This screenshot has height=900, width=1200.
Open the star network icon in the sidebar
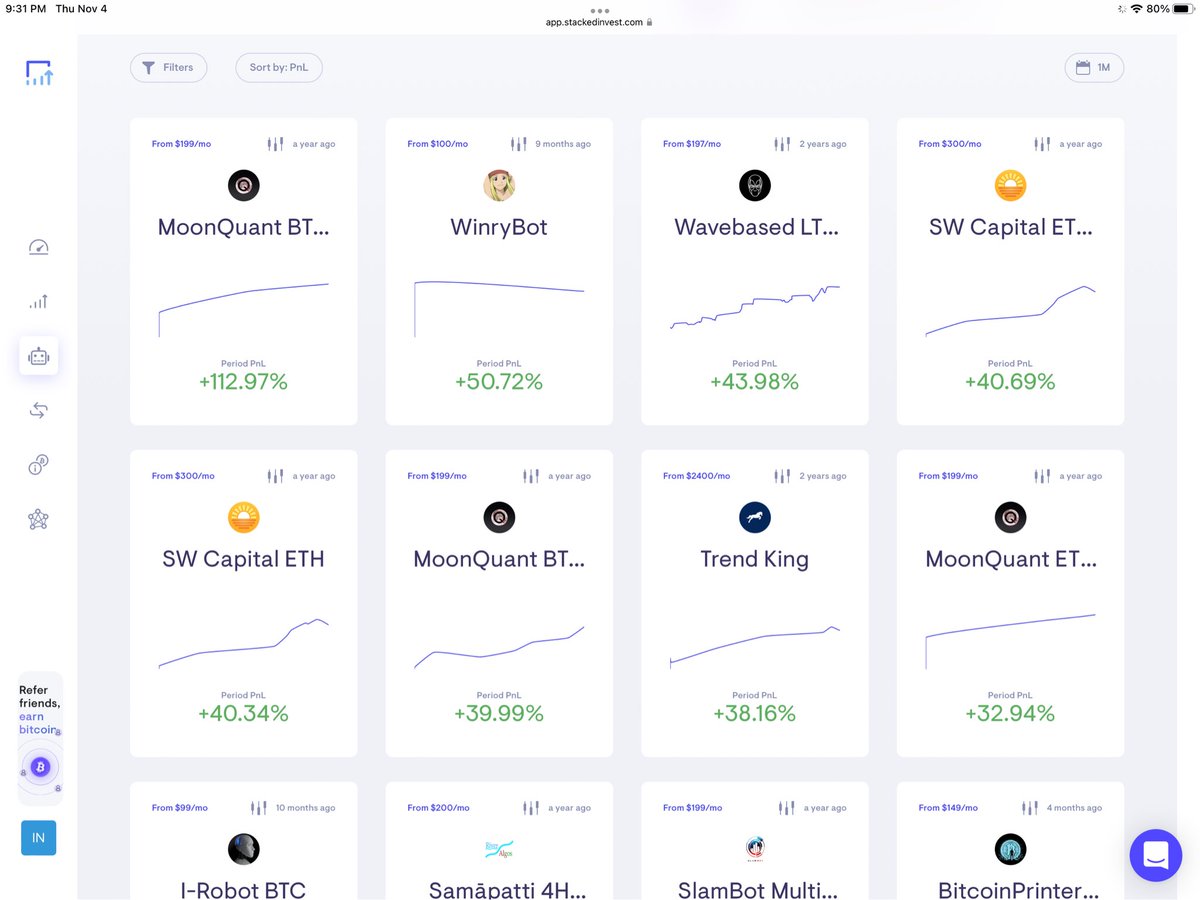(39, 519)
